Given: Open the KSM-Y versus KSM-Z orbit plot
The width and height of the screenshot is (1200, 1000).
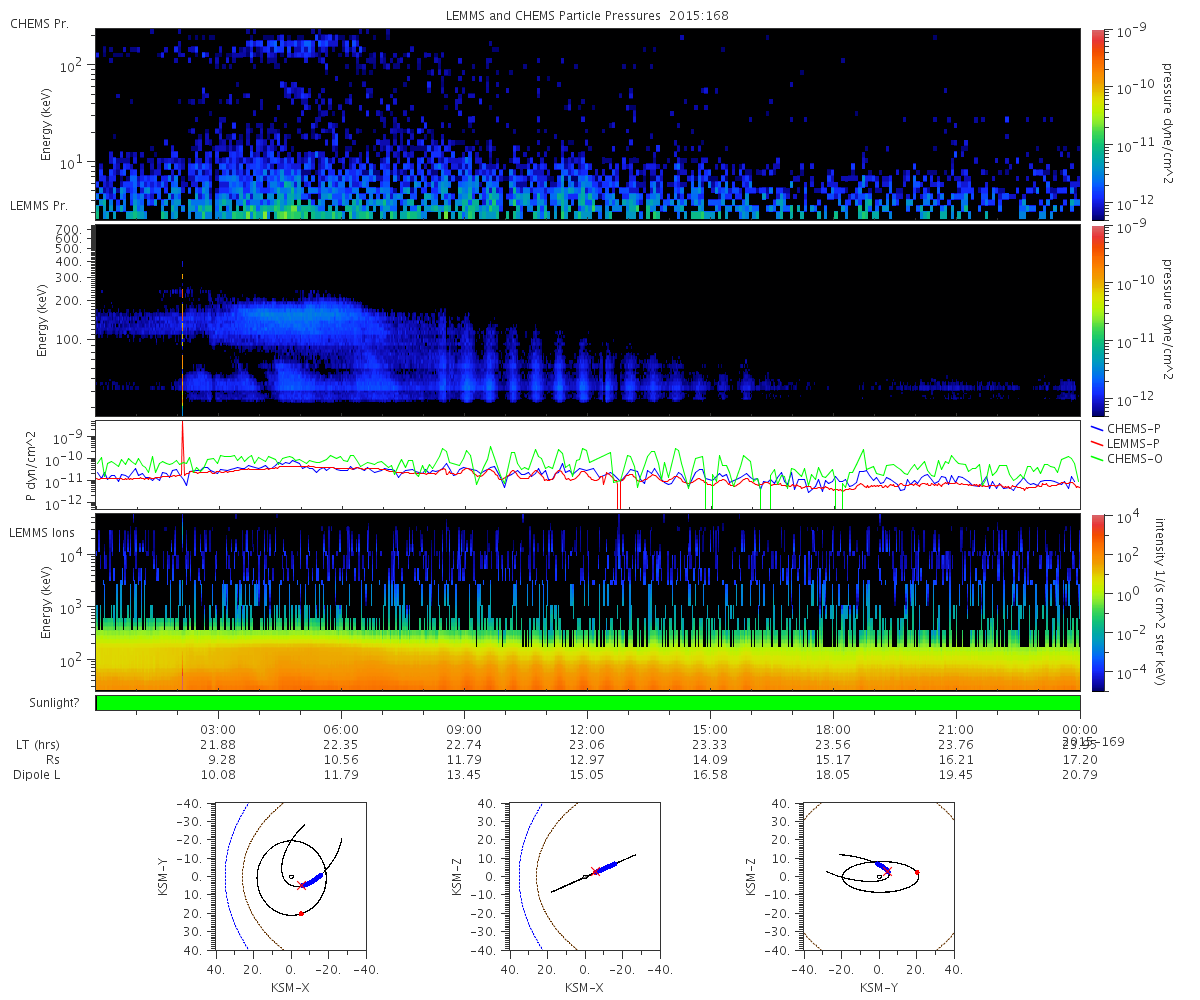Looking at the screenshot, I should click(879, 876).
